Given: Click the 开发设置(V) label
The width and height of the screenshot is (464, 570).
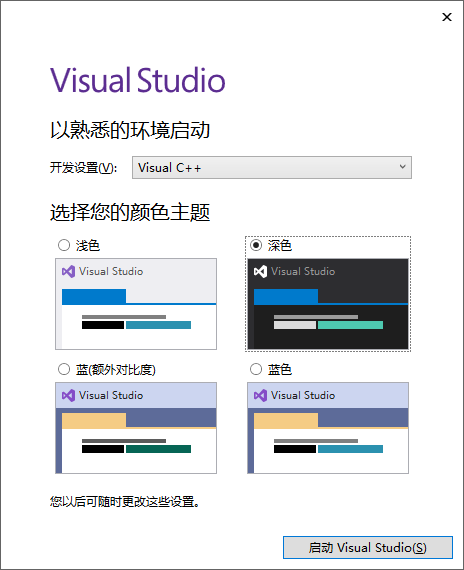Looking at the screenshot, I should pos(83,168).
